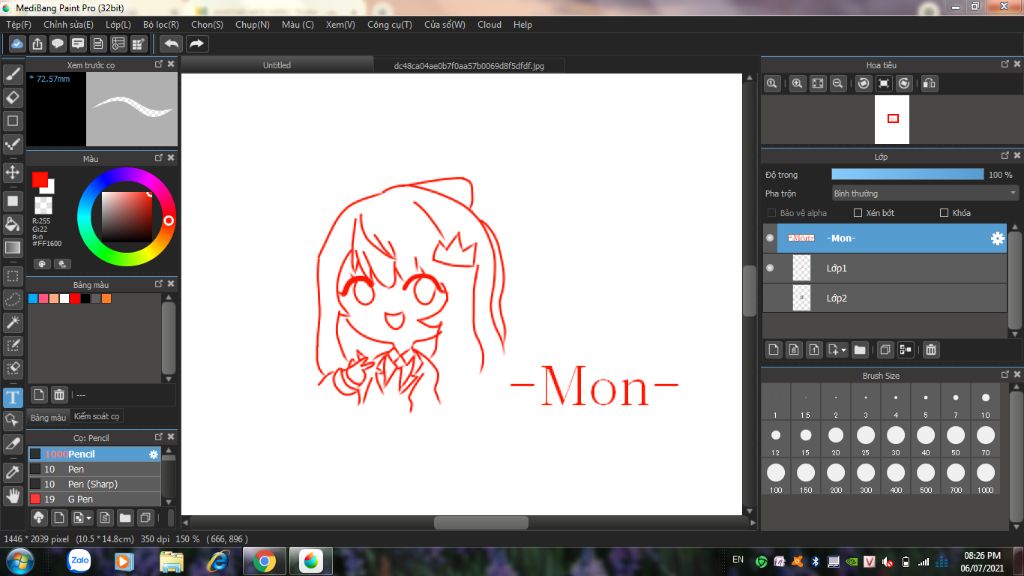
Task: Open the Công cụ(T) menu
Action: [x=389, y=24]
